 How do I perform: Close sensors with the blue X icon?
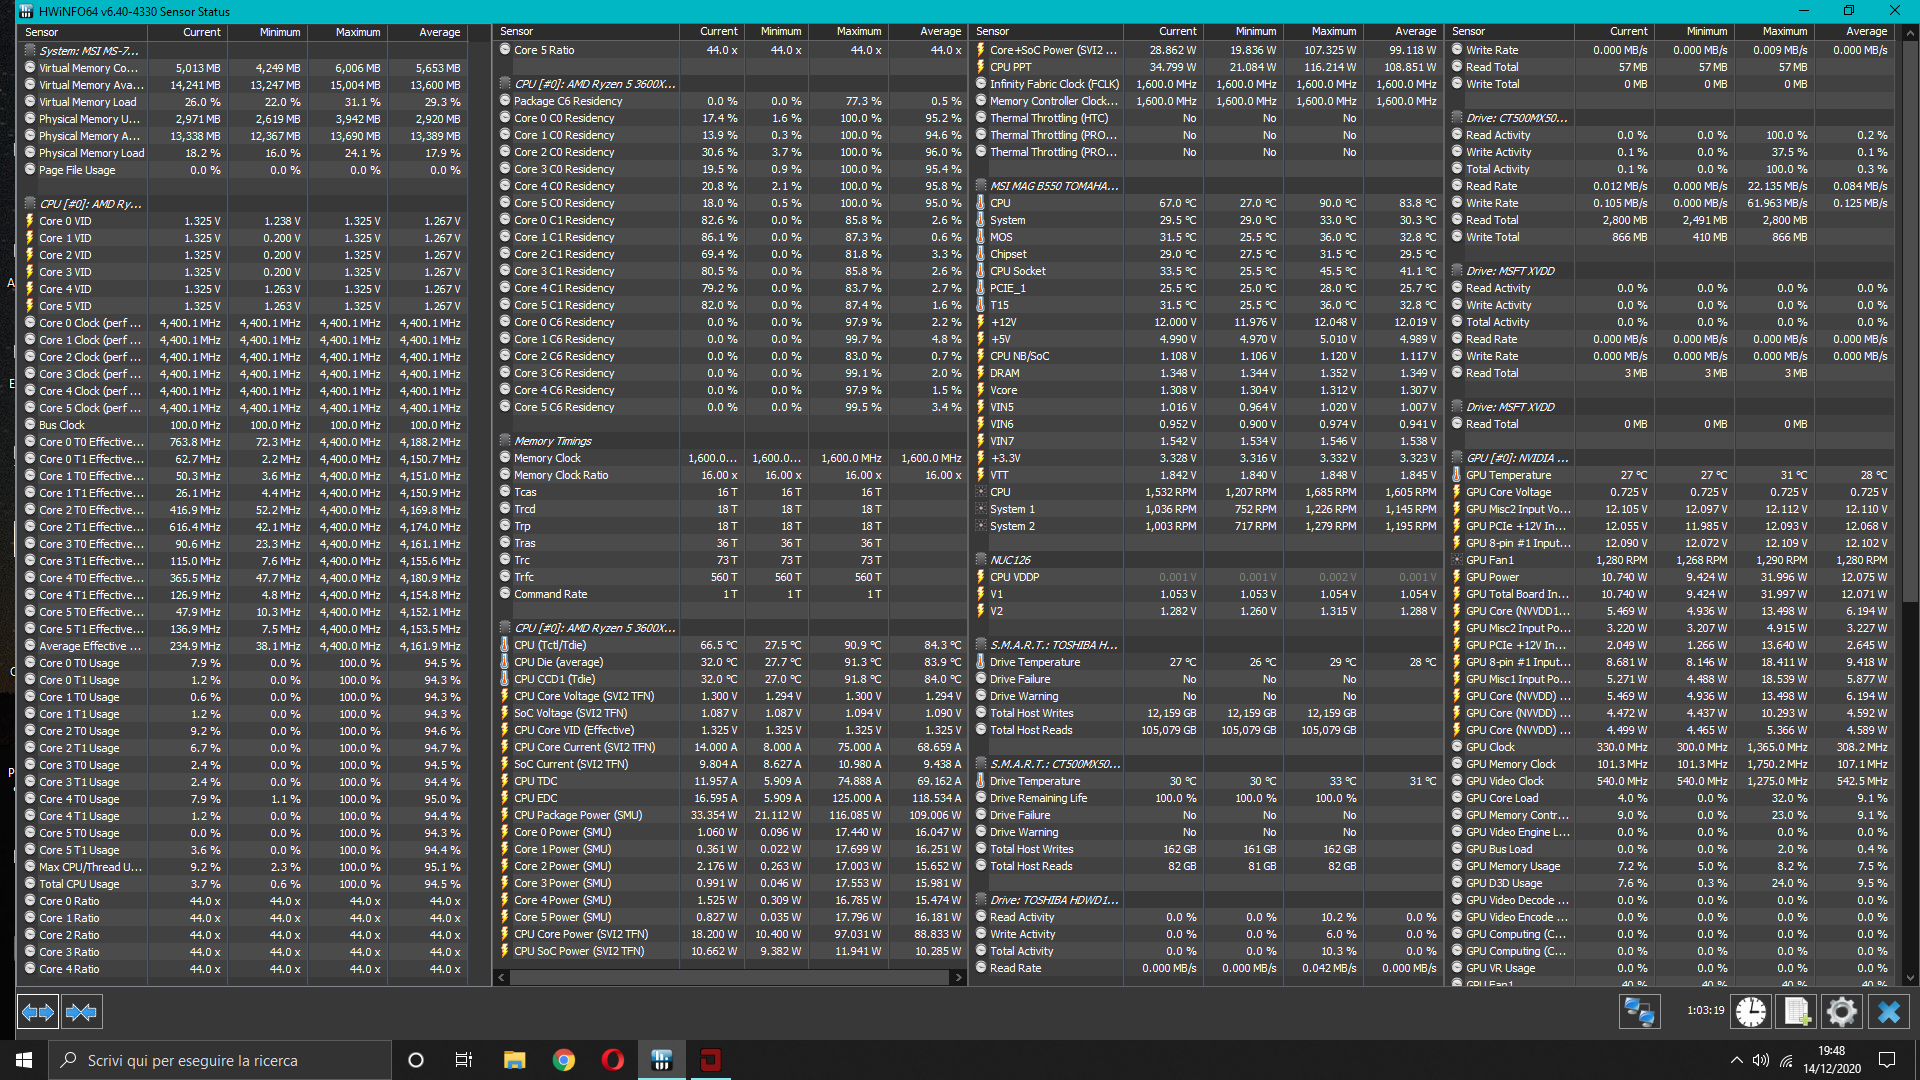[x=1888, y=1012]
